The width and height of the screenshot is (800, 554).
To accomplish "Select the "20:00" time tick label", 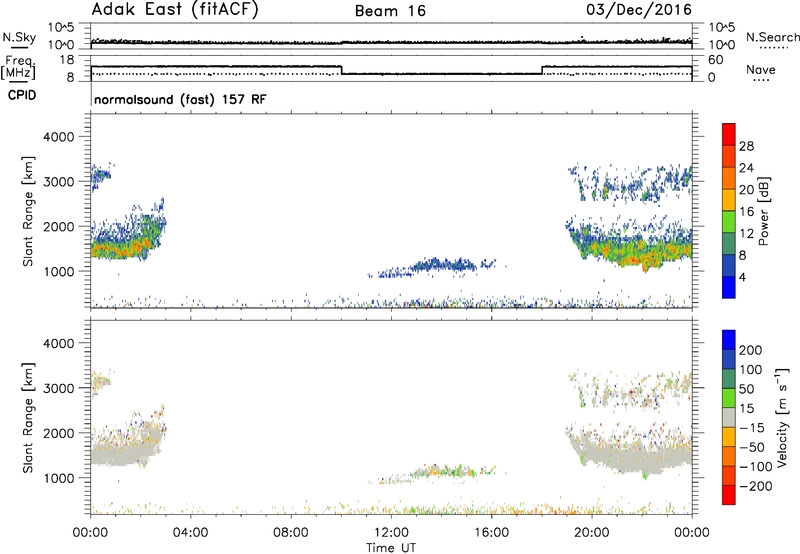I will click(591, 533).
